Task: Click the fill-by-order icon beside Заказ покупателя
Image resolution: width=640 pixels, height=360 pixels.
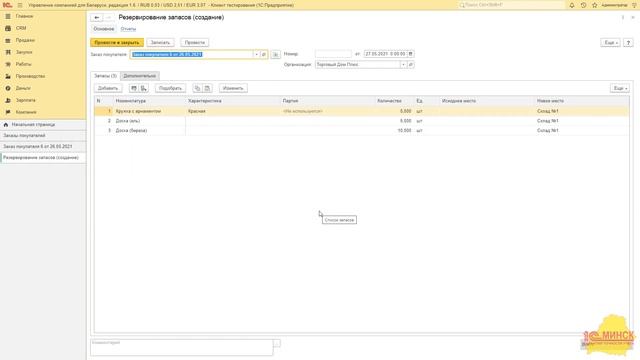Action: tap(276, 54)
